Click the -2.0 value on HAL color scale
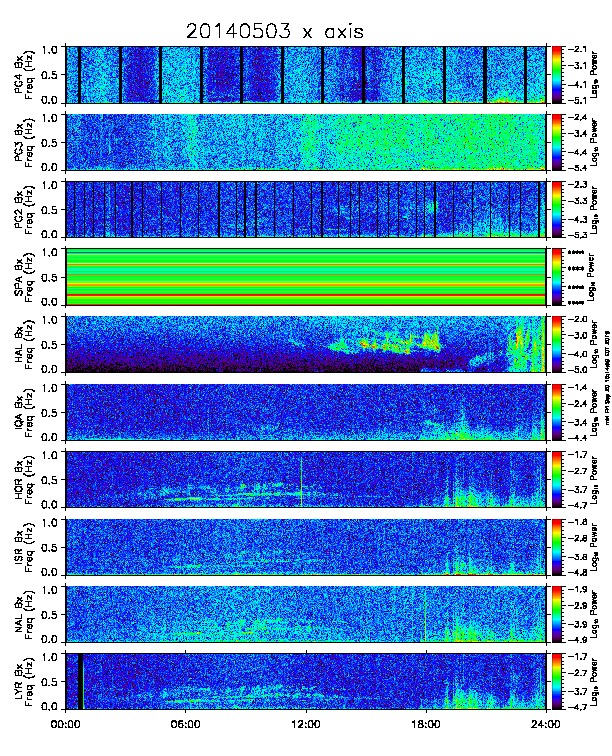 [x=577, y=319]
